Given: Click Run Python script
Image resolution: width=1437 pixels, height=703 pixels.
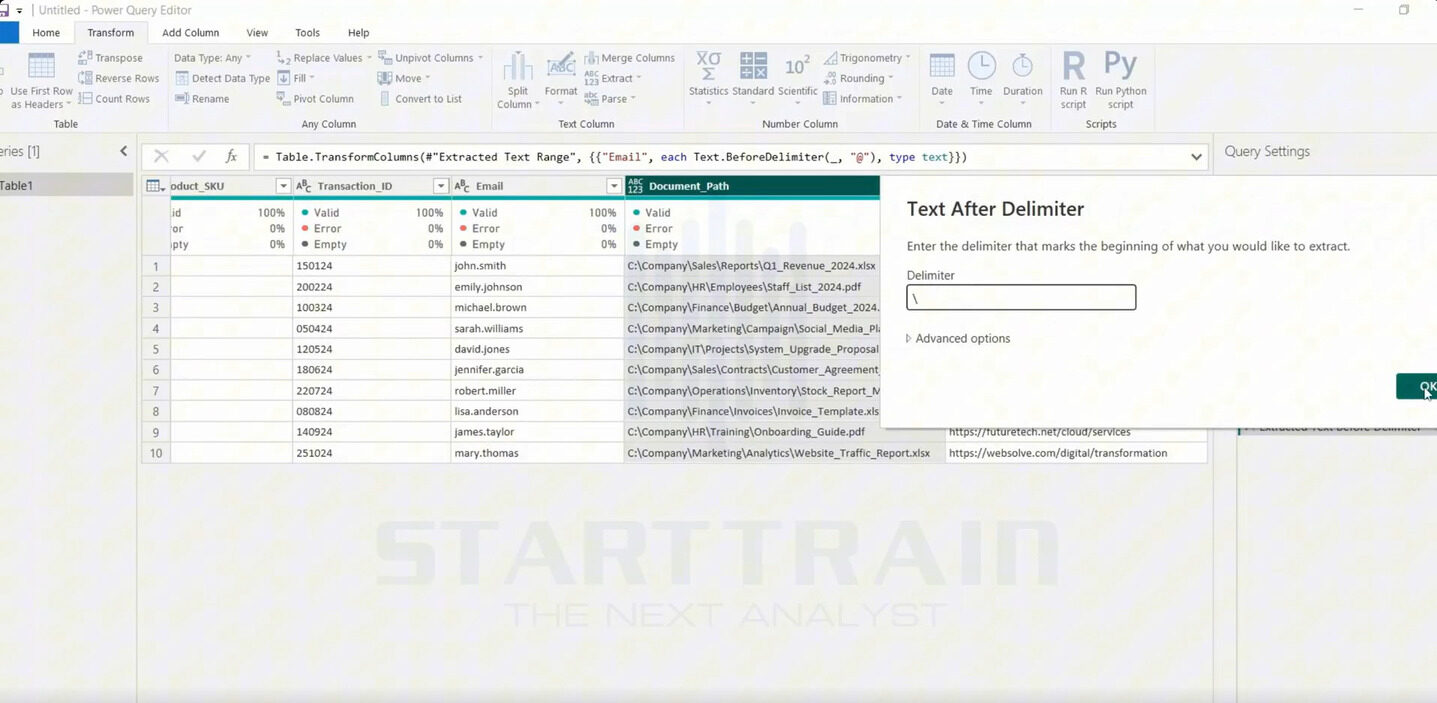Looking at the screenshot, I should click(x=1120, y=81).
